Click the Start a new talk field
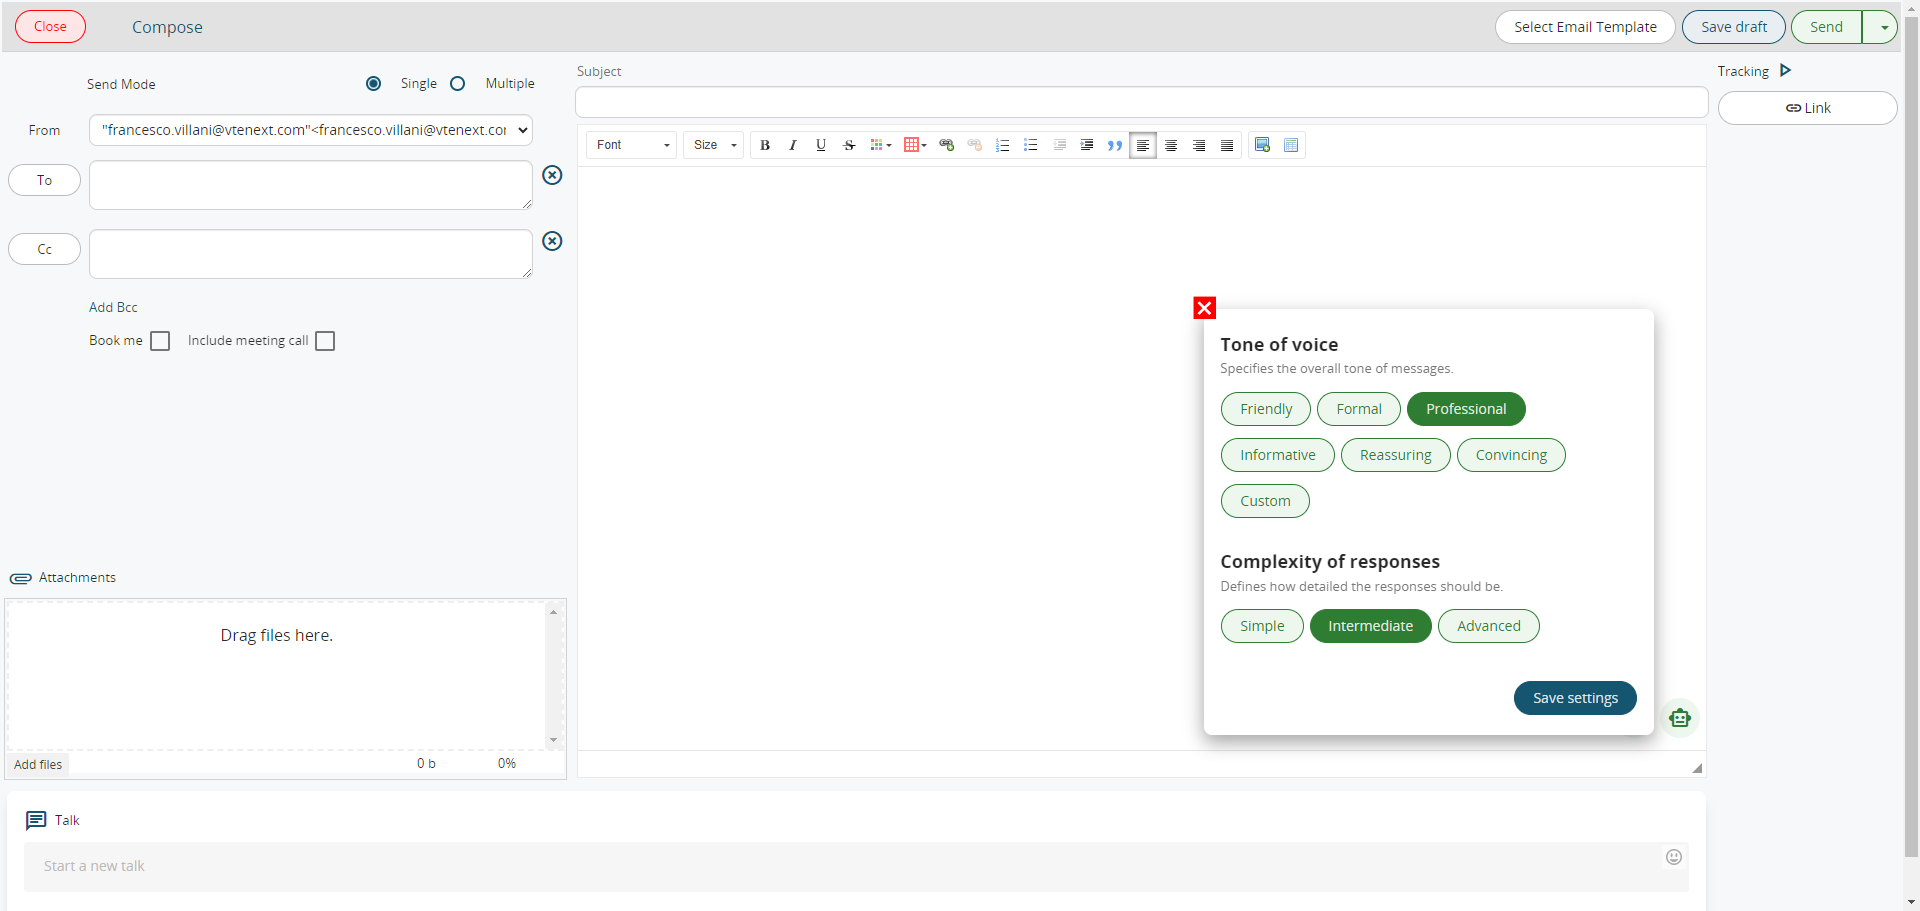Image resolution: width=1920 pixels, height=911 pixels. (856, 866)
